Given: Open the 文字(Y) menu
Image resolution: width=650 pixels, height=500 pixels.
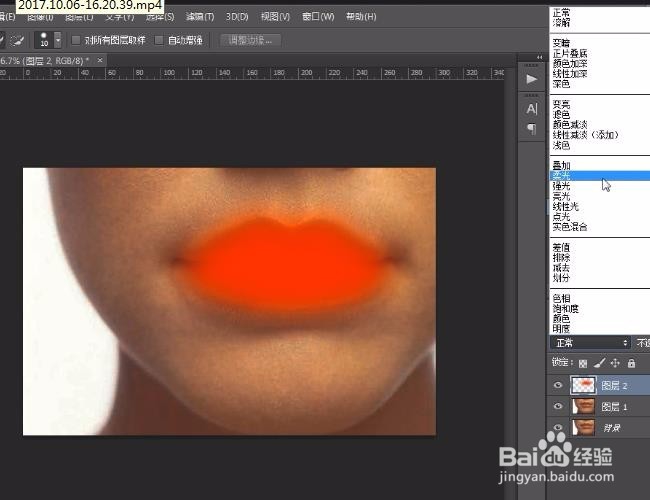Looking at the screenshot, I should 119,17.
